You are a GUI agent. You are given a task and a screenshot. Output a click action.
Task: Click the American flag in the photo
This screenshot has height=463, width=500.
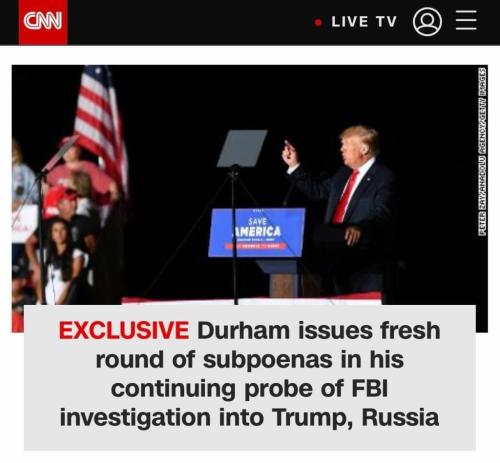(101, 130)
